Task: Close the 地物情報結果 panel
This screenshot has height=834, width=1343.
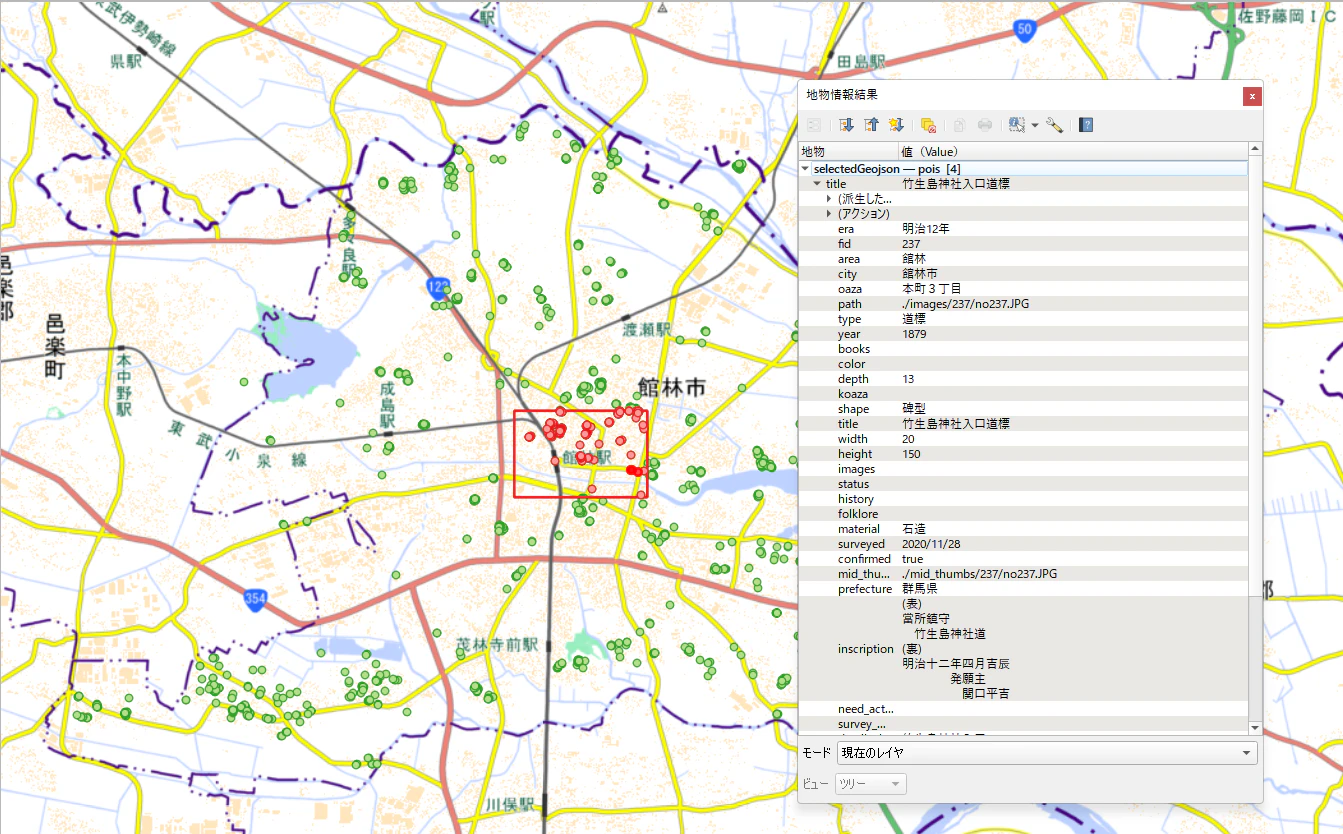Action: coord(1251,96)
